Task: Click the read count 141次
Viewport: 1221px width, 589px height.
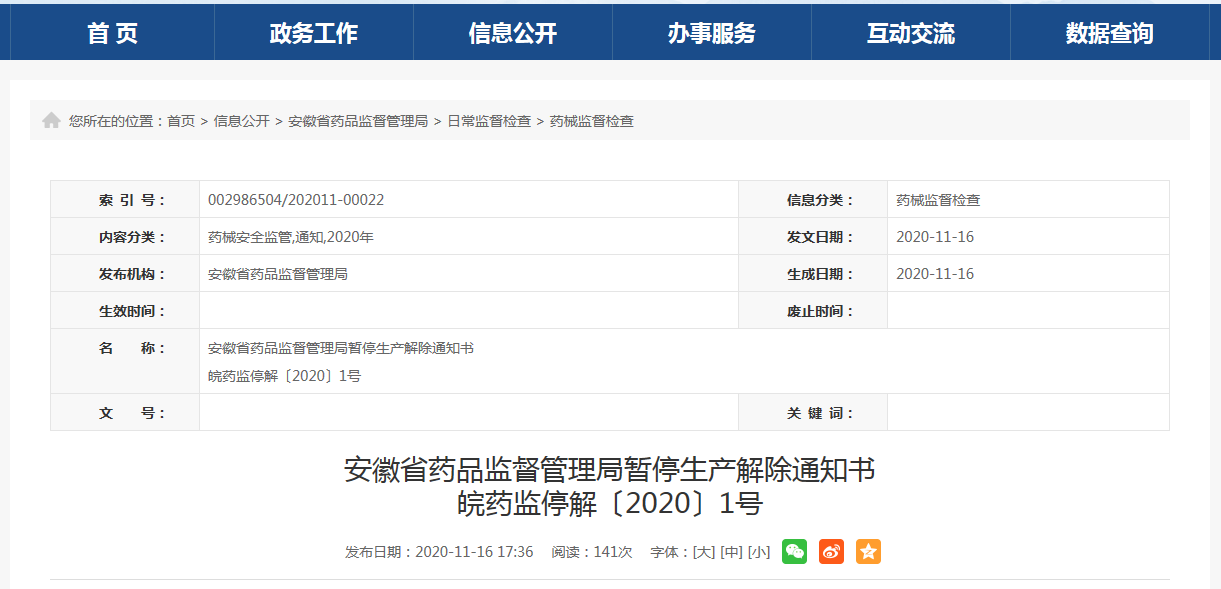Action: [613, 552]
